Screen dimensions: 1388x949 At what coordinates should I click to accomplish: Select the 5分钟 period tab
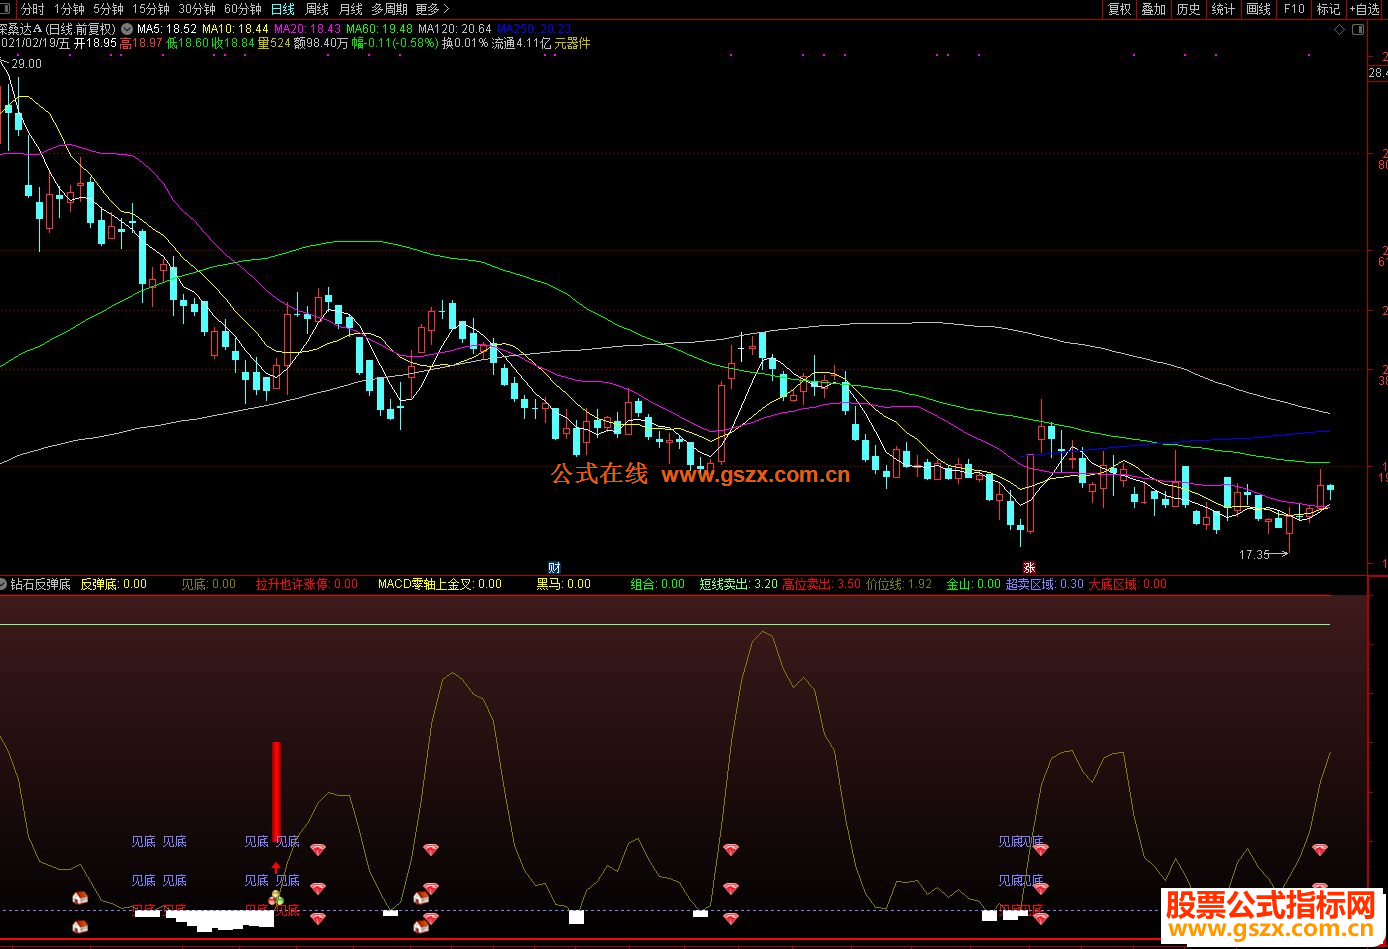108,9
